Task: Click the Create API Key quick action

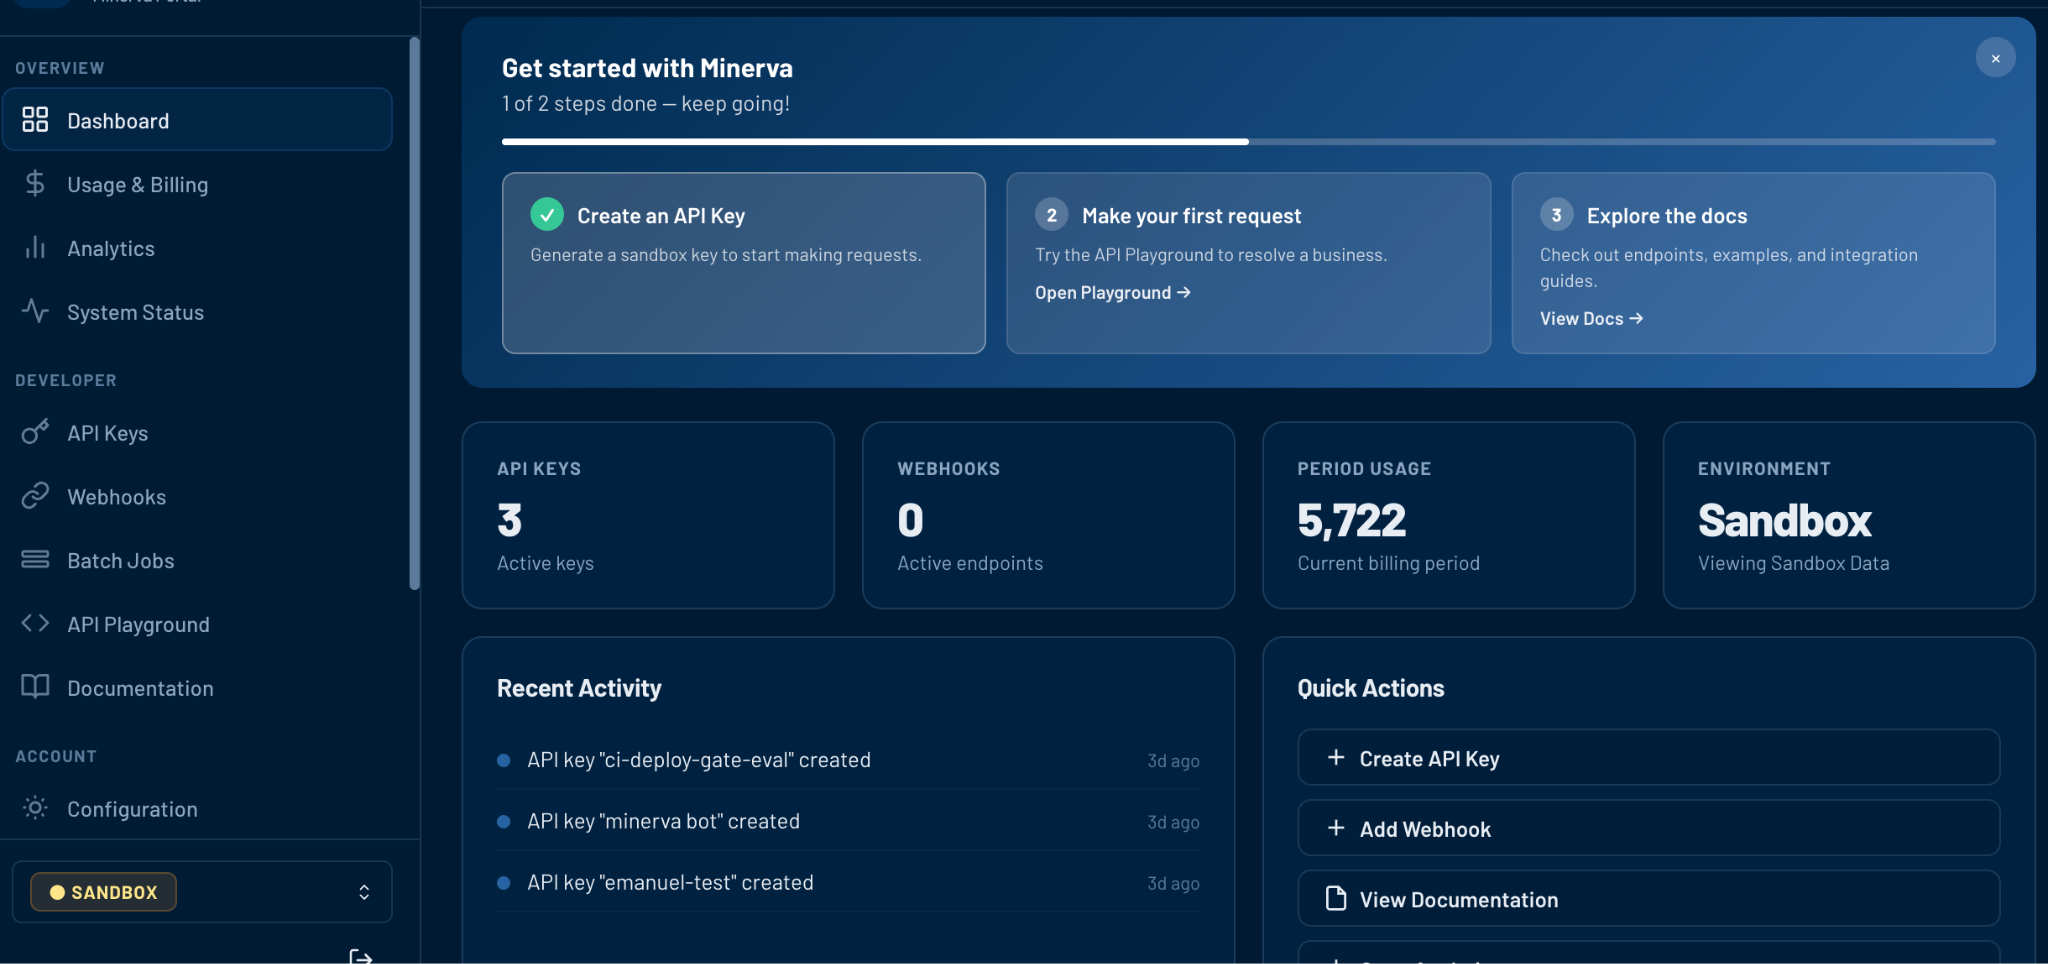Action: pyautogui.click(x=1648, y=758)
